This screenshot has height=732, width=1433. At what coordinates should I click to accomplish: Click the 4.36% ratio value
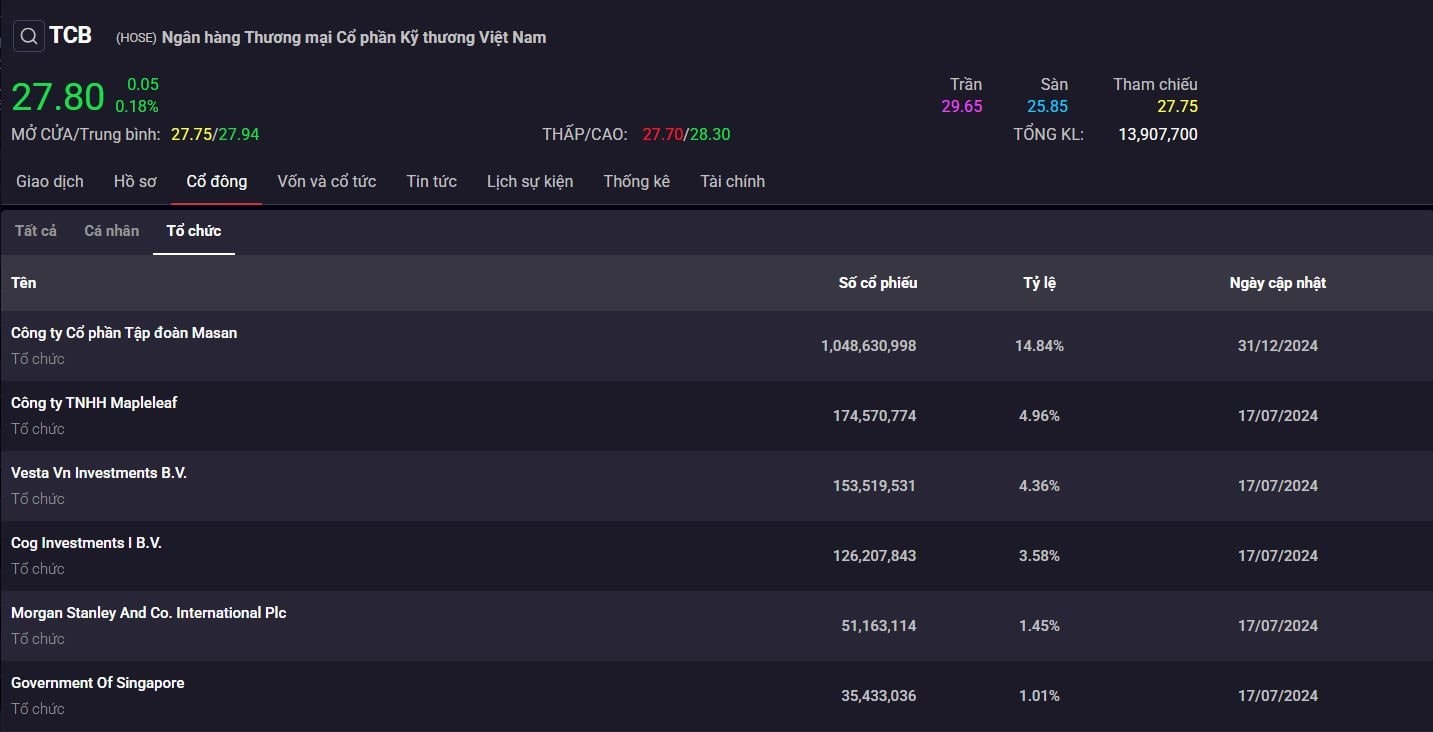click(x=1040, y=486)
